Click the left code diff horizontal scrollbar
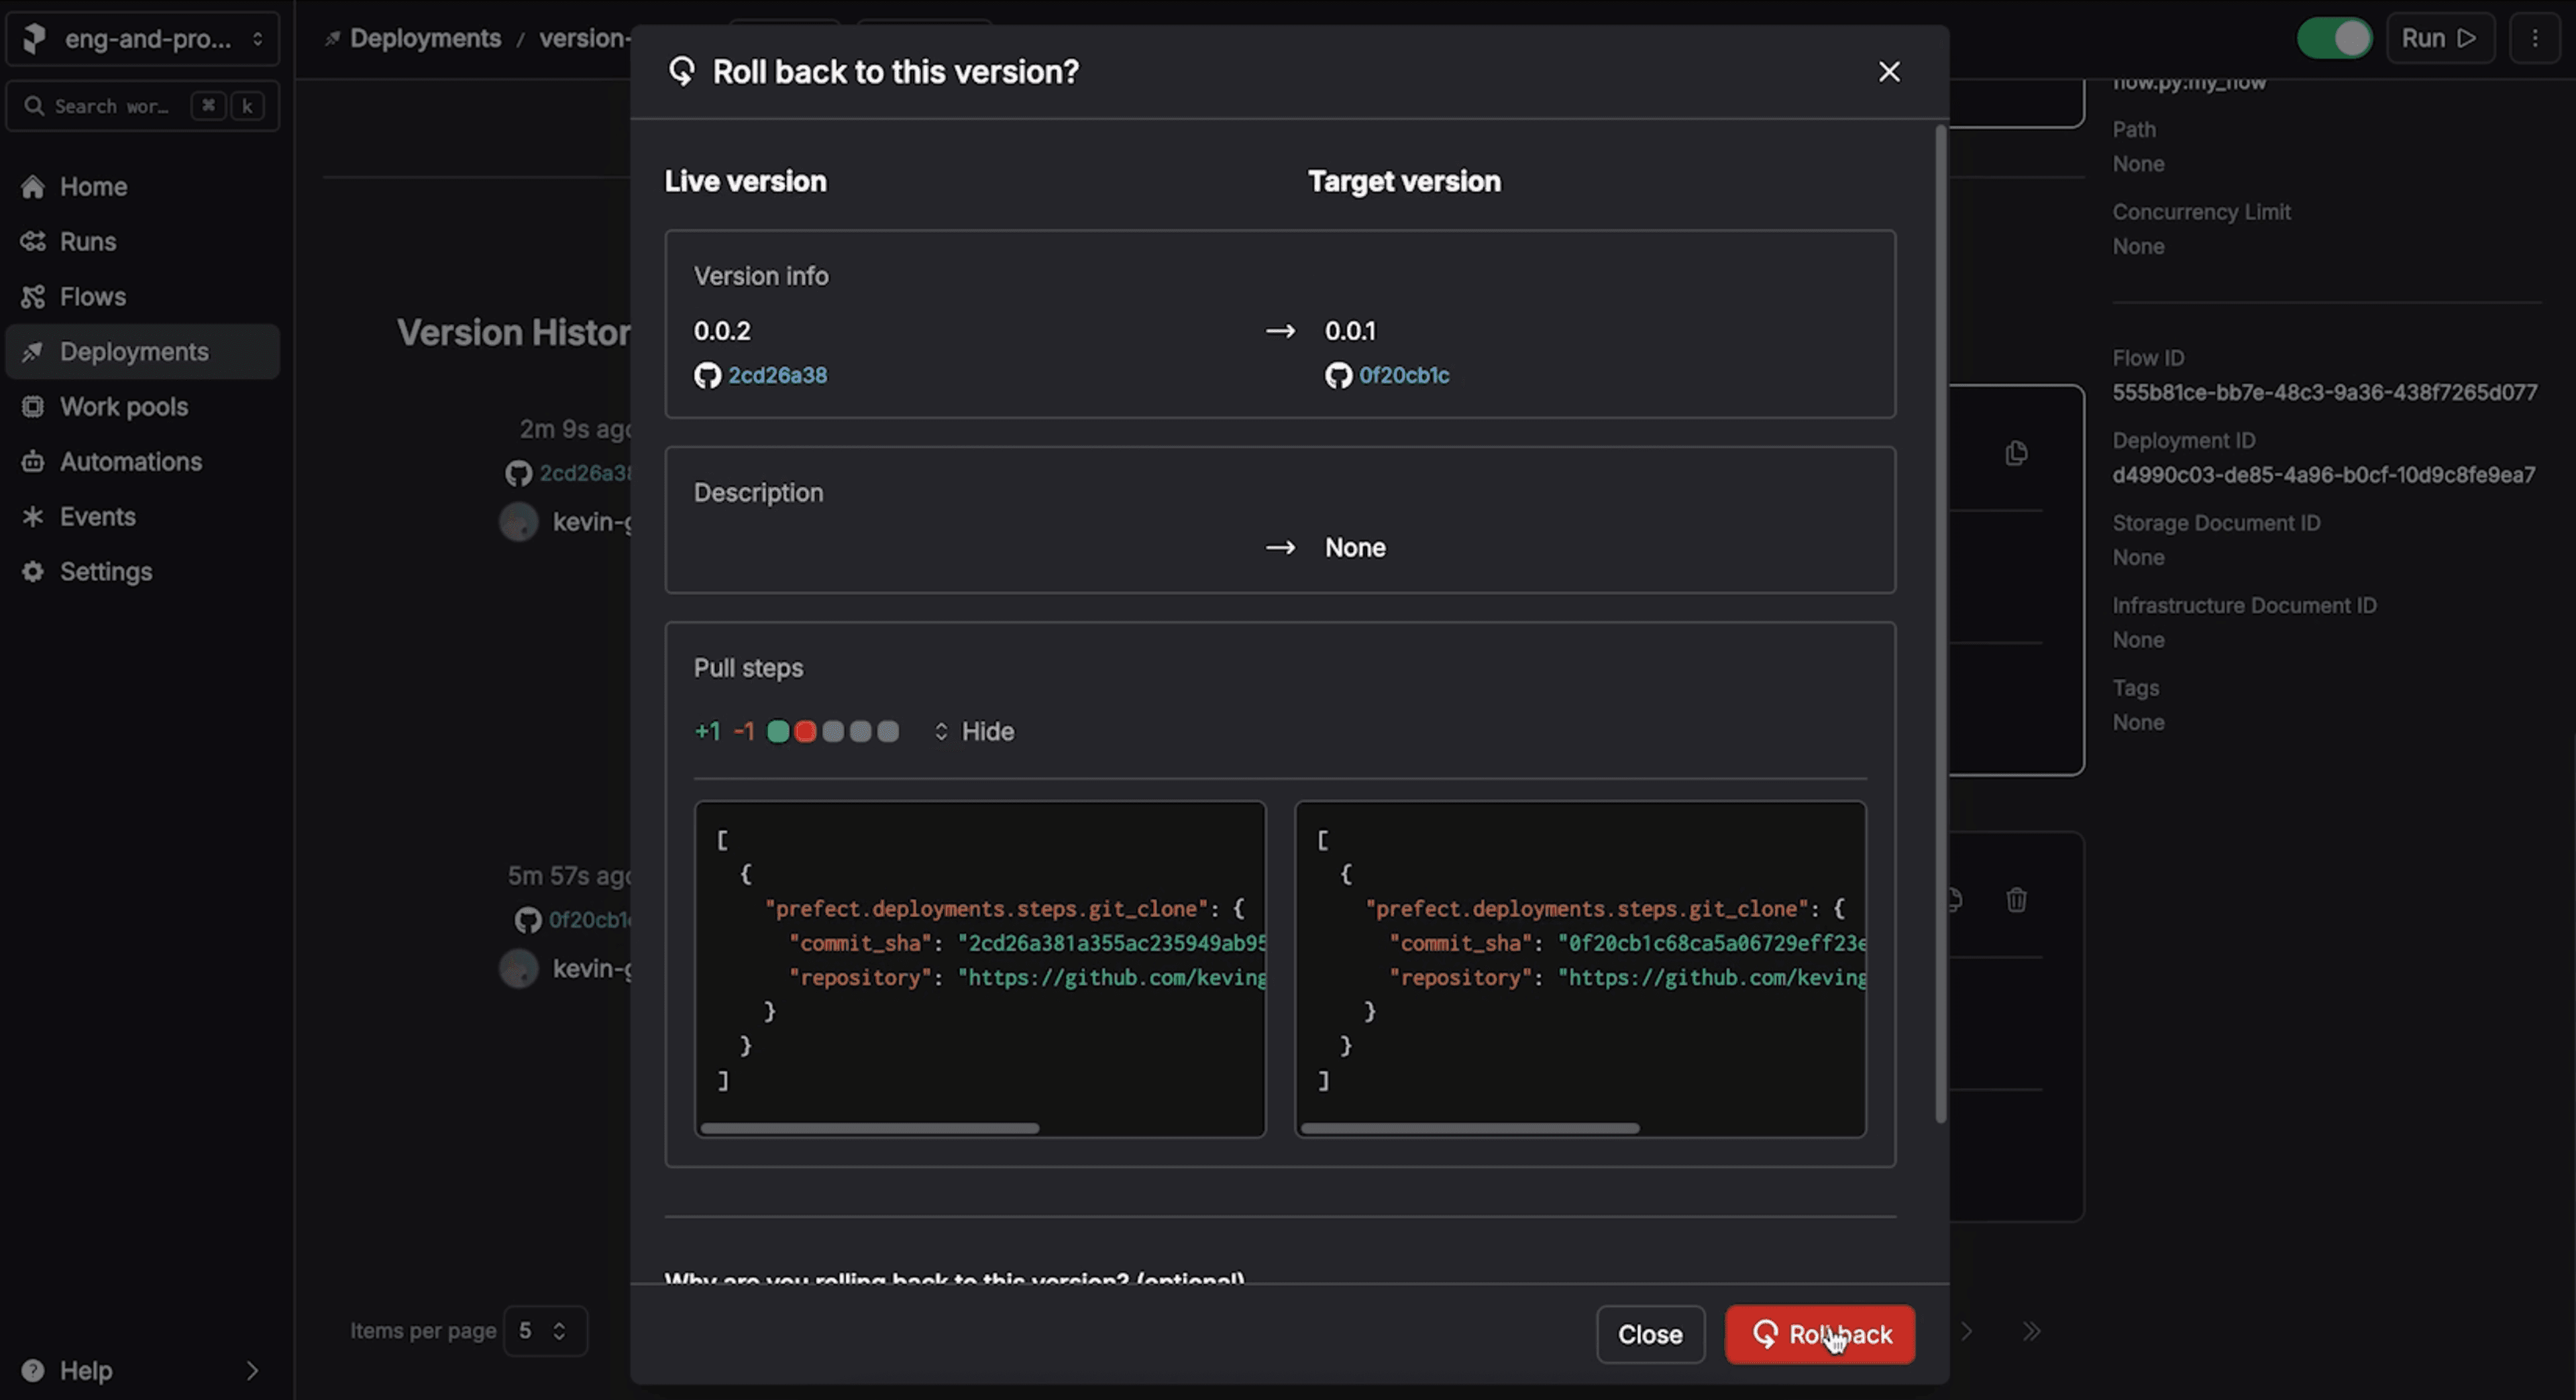The width and height of the screenshot is (2576, 1400). (869, 1128)
